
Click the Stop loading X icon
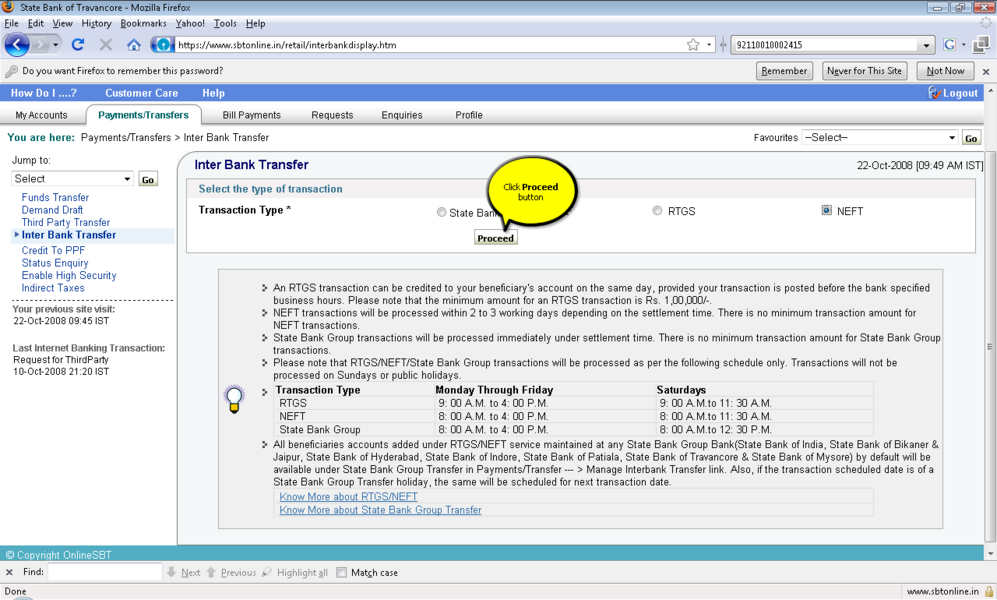(x=106, y=45)
